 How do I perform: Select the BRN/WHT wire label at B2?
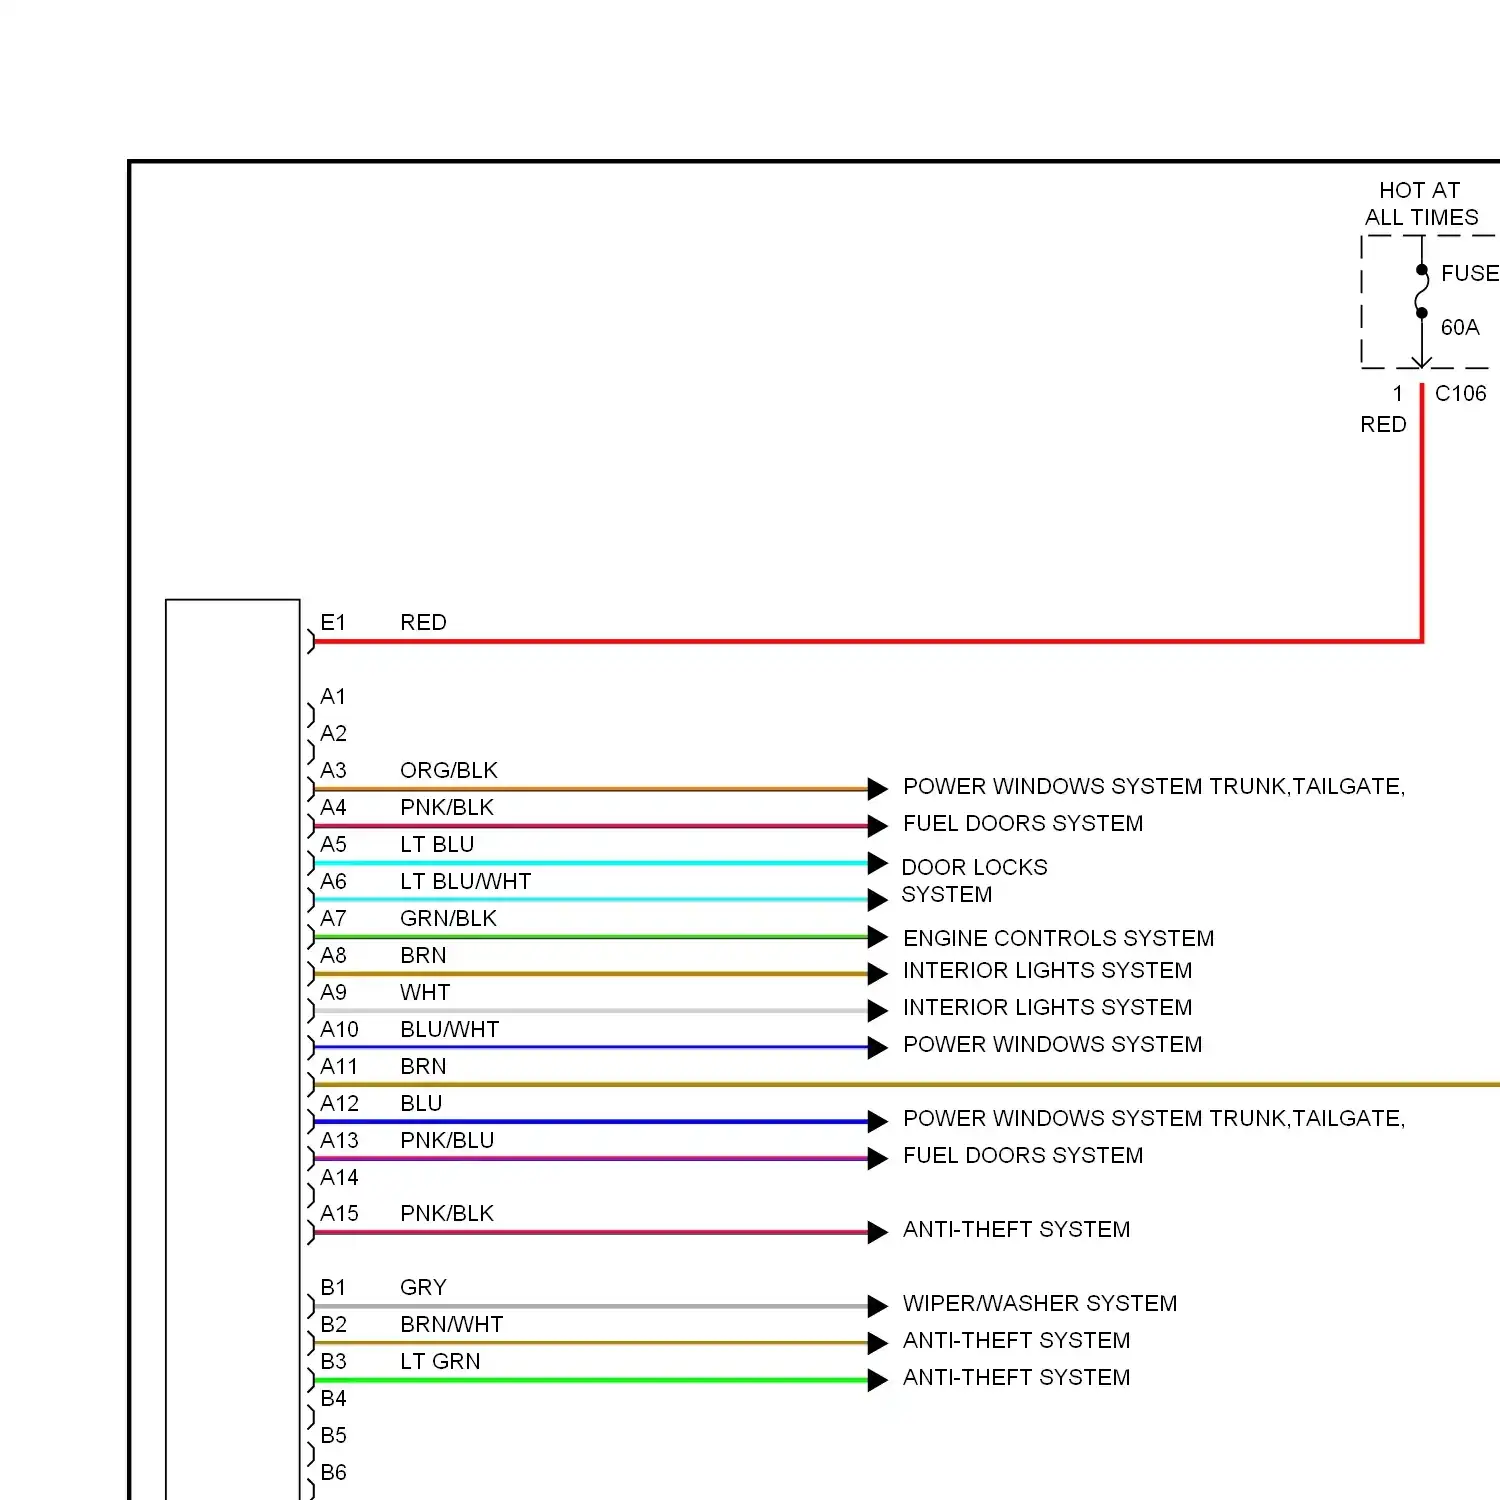tap(452, 1324)
